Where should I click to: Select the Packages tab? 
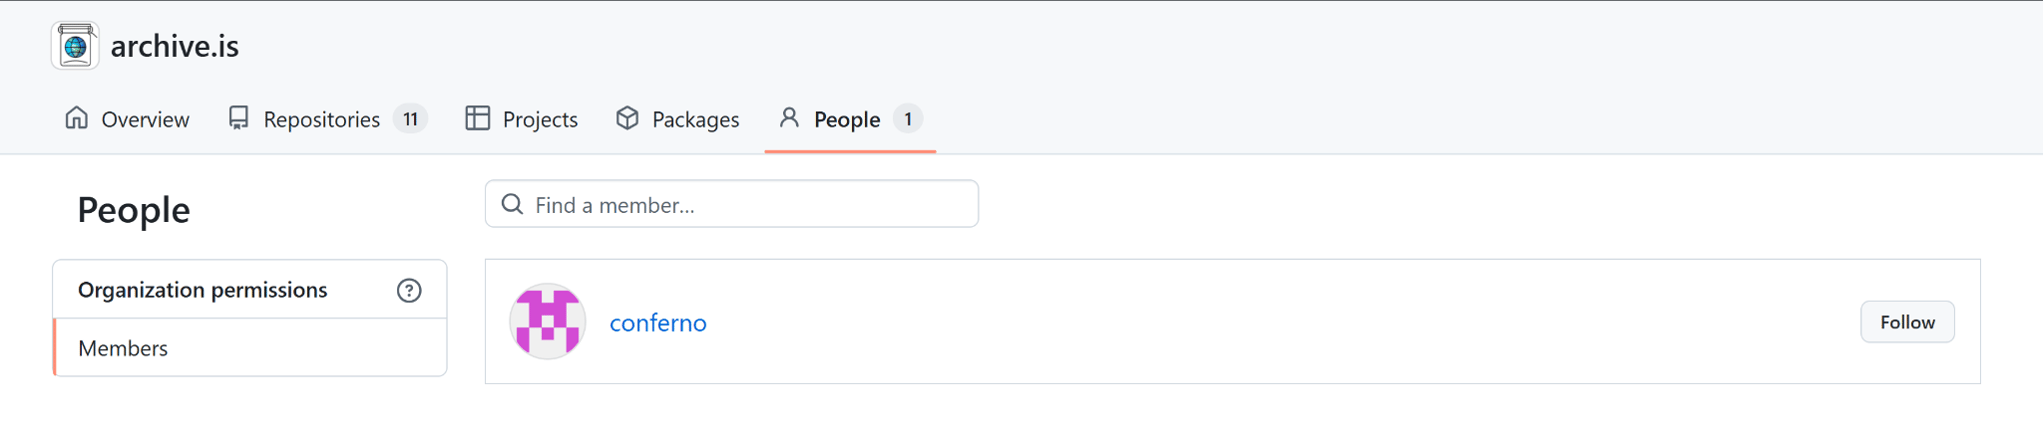click(x=695, y=119)
